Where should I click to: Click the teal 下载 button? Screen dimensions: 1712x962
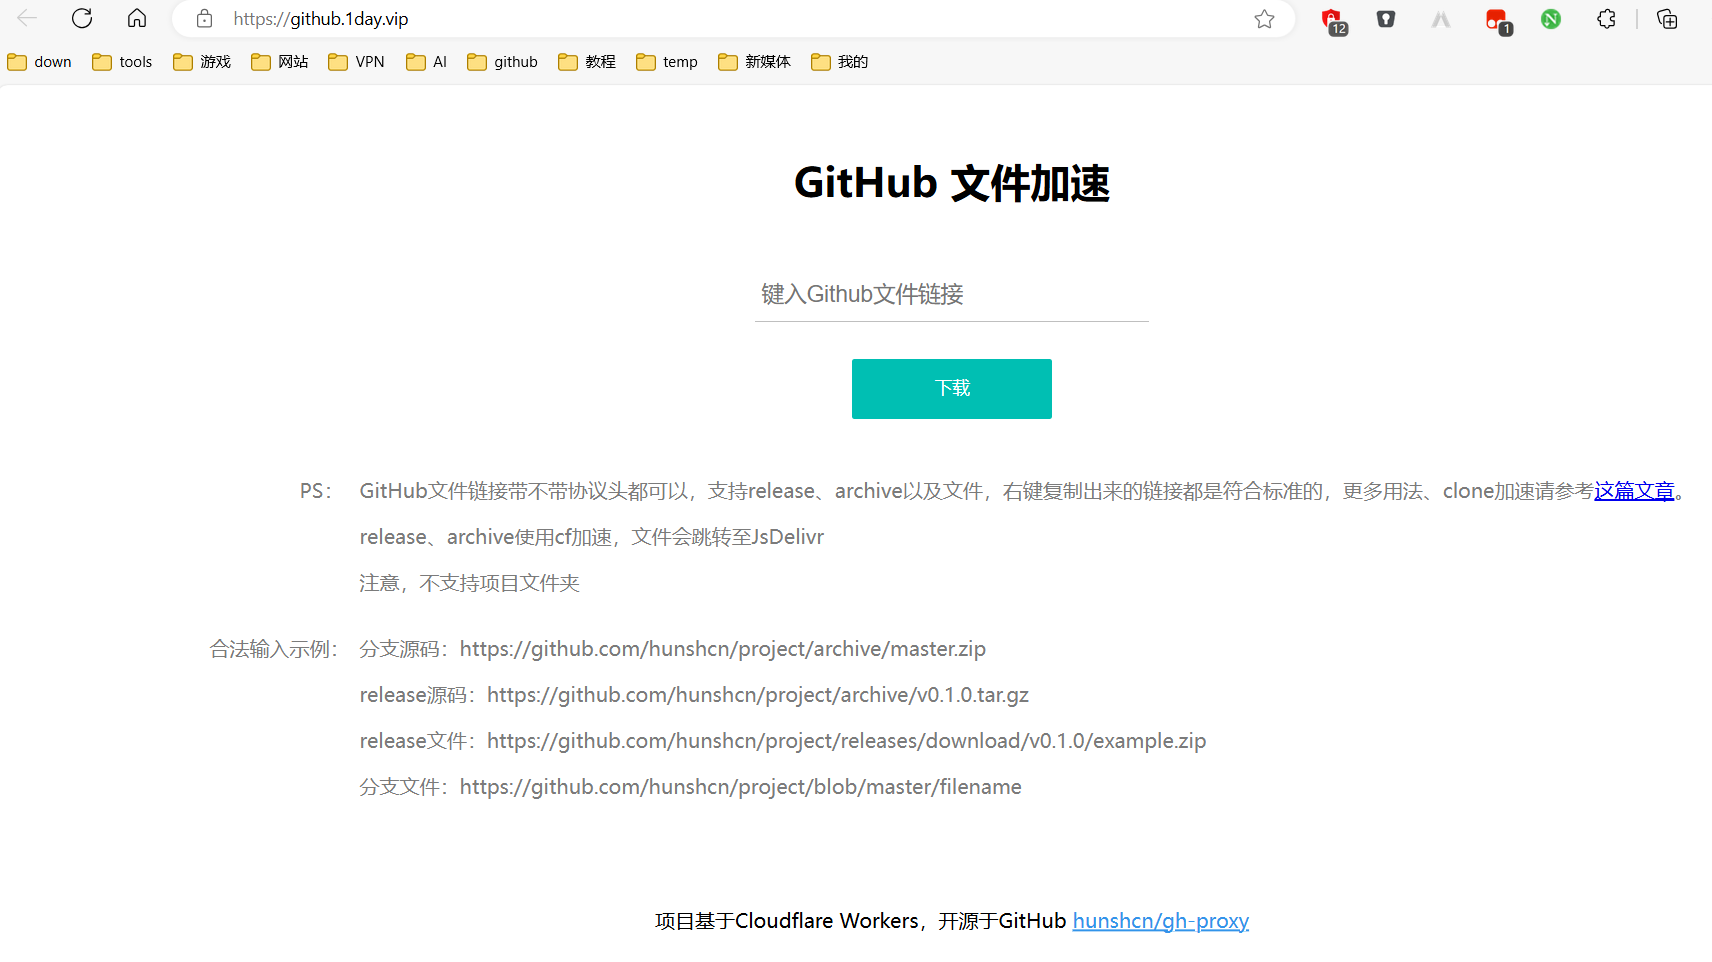click(x=952, y=389)
